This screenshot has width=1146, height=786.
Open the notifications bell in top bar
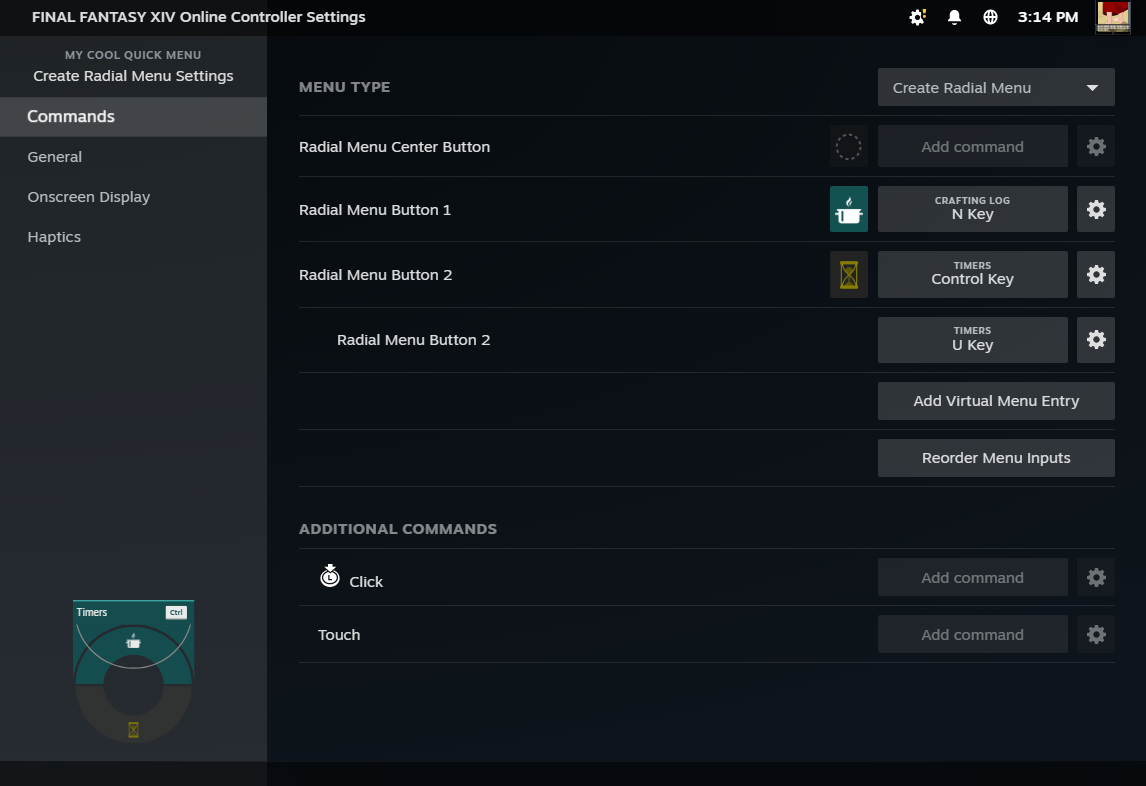pos(954,17)
